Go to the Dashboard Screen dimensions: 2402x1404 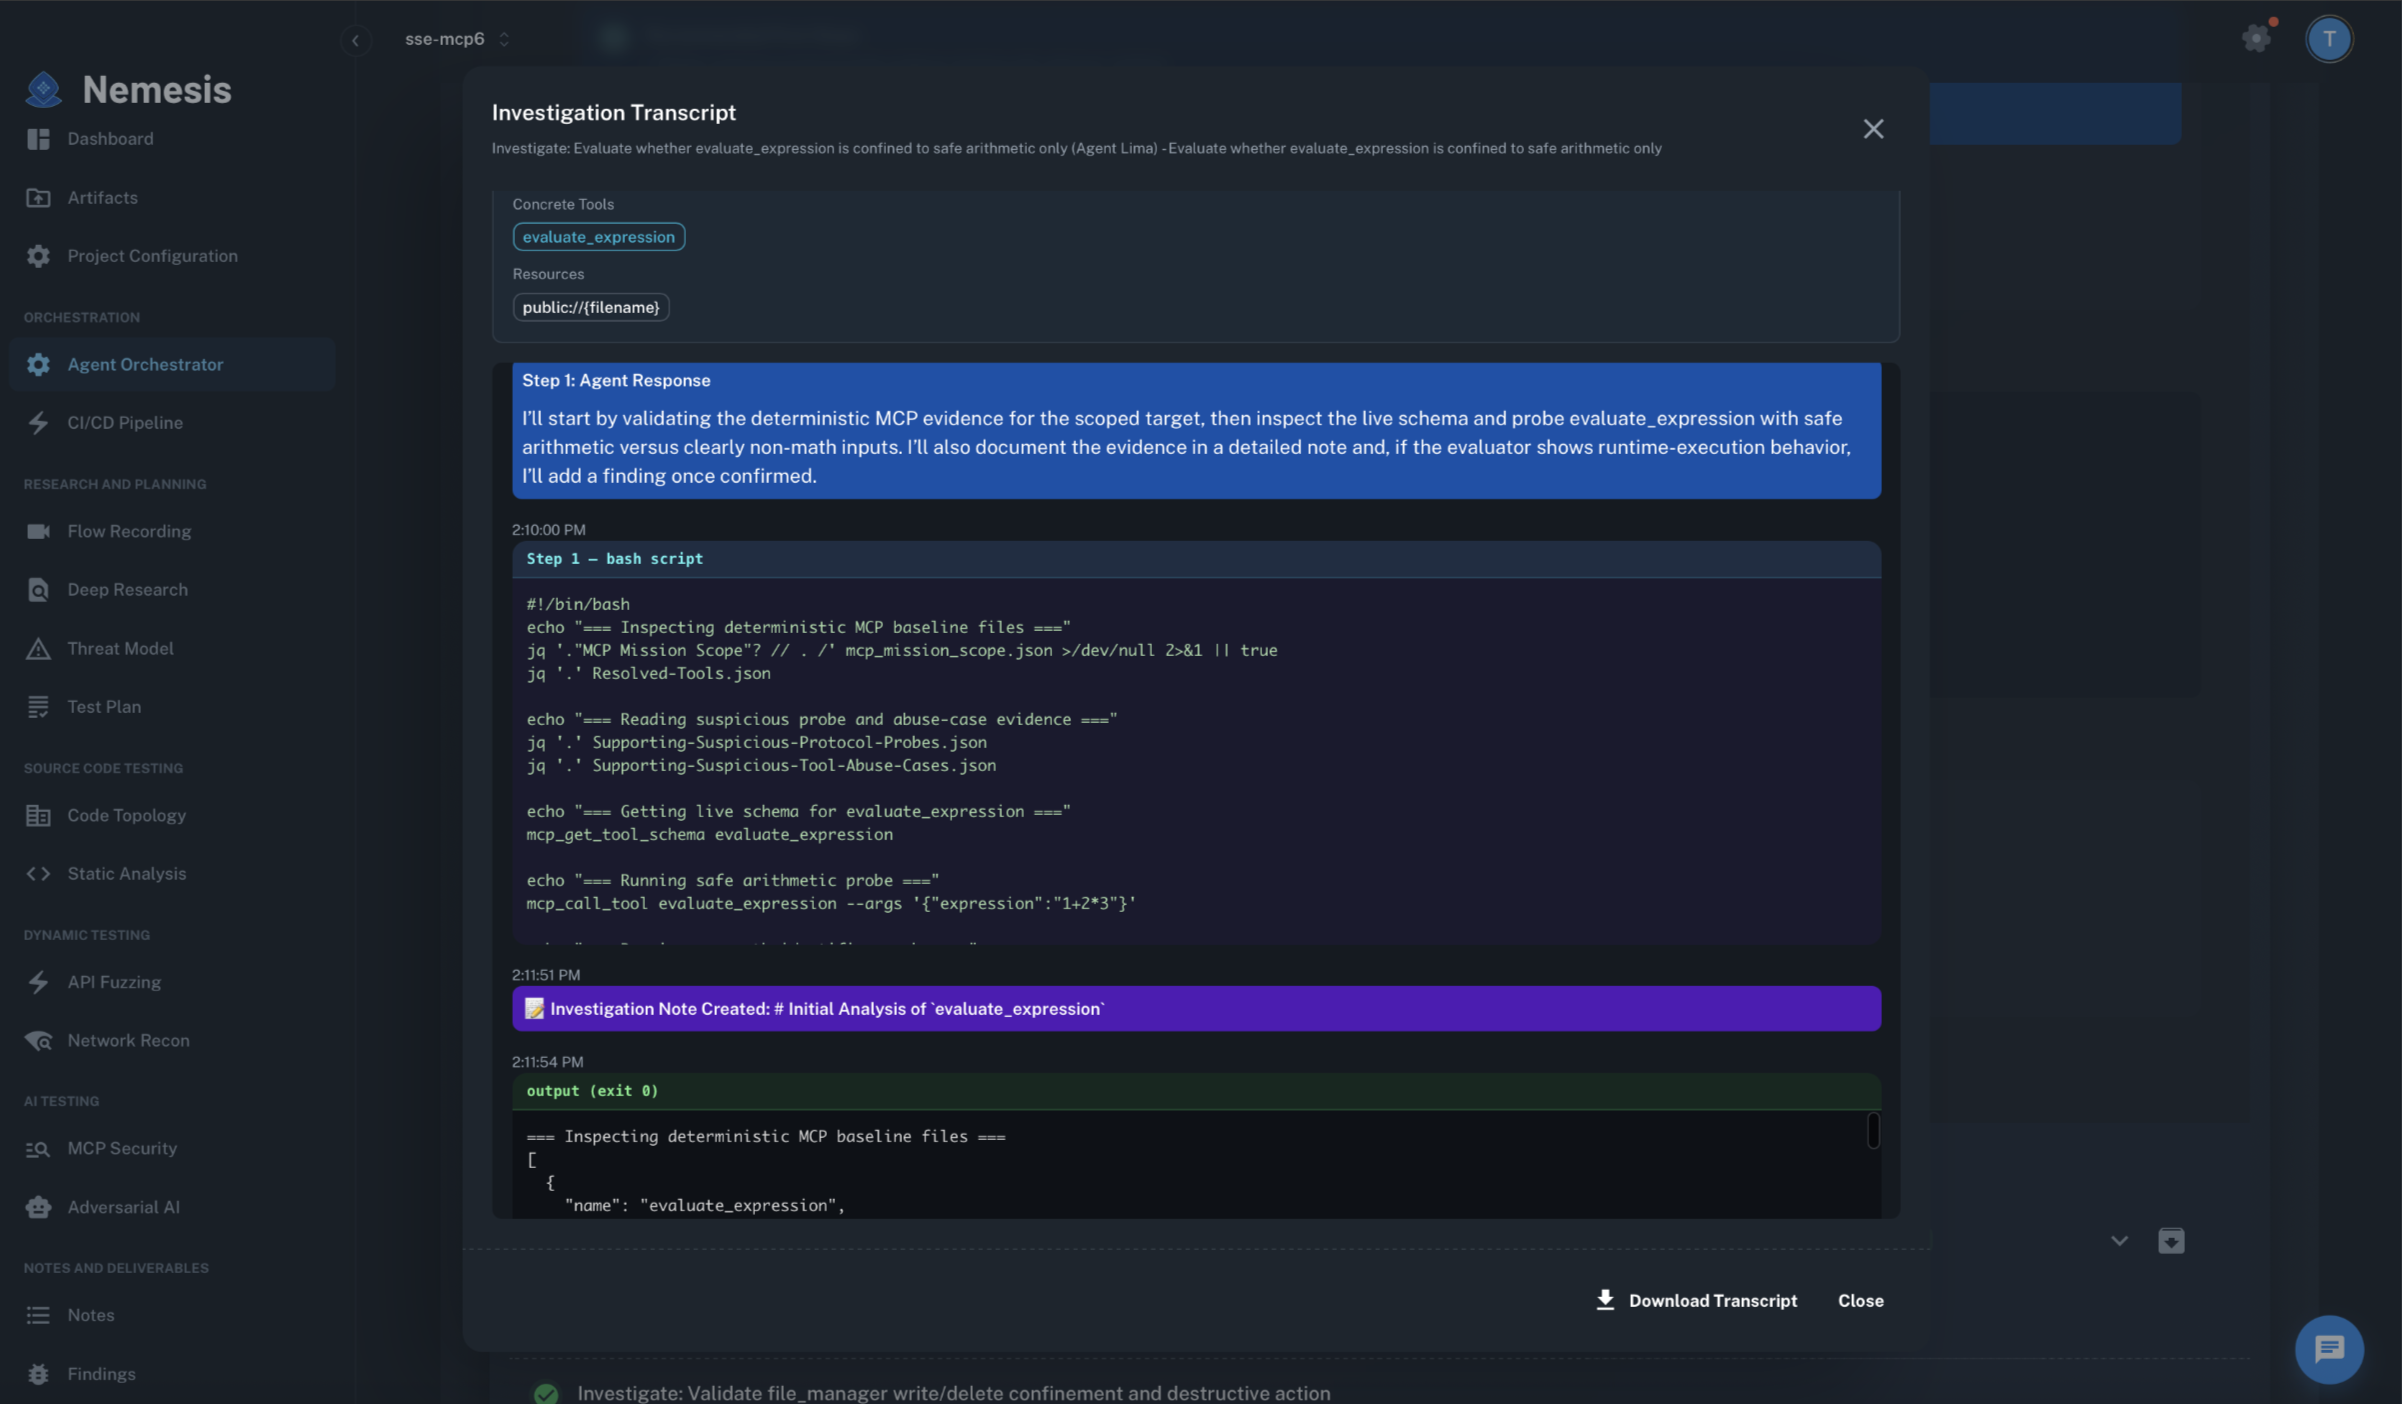click(110, 138)
